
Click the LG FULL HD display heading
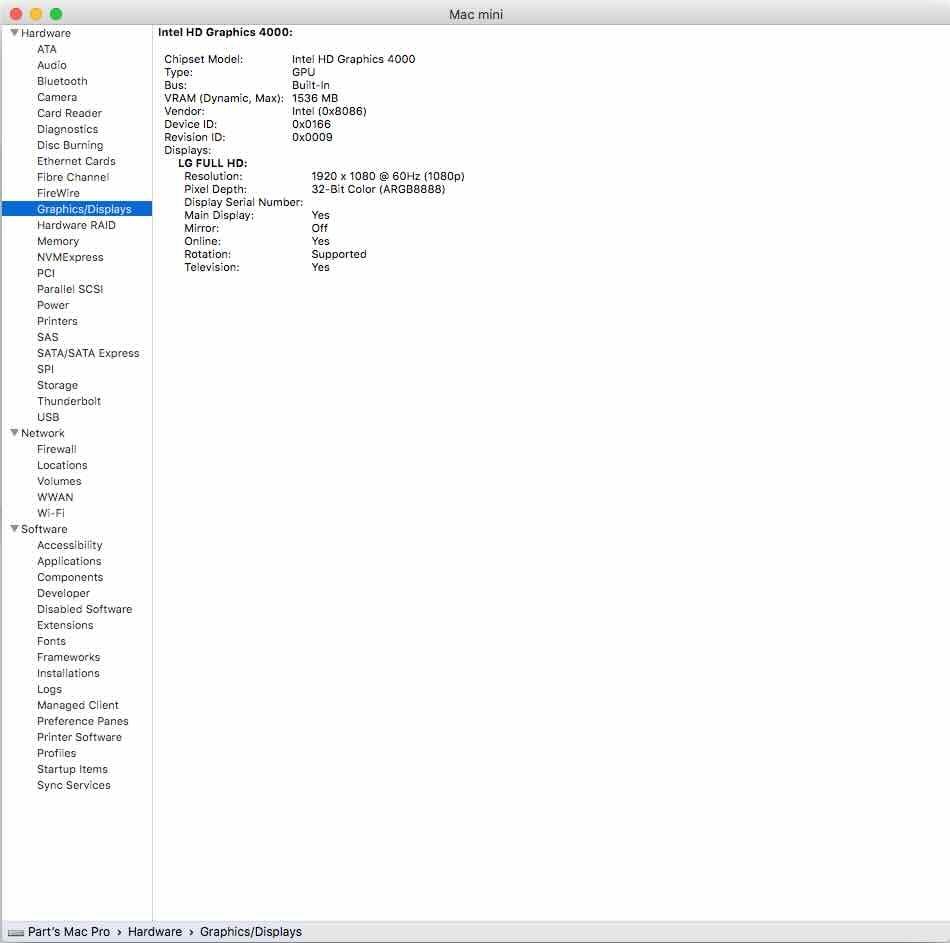(x=212, y=164)
